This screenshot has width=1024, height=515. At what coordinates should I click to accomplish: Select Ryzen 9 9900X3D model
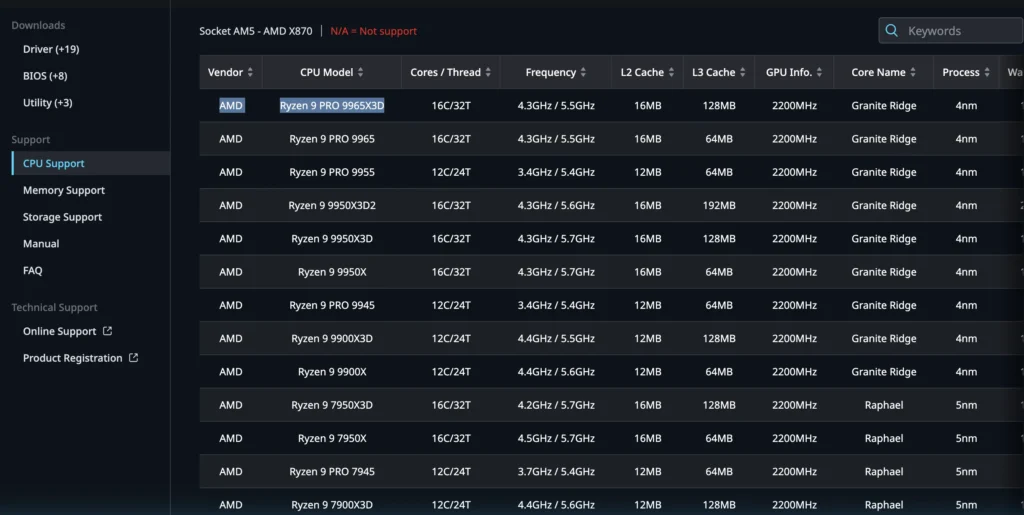coord(332,338)
